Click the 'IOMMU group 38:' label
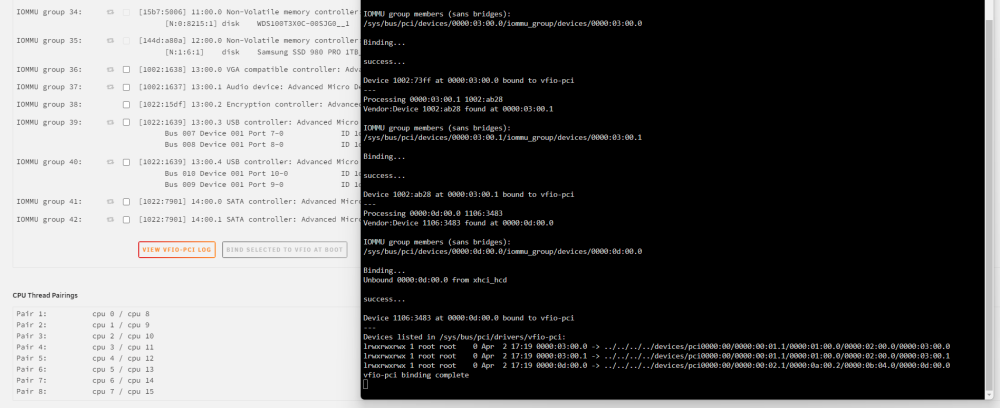 click(49, 105)
